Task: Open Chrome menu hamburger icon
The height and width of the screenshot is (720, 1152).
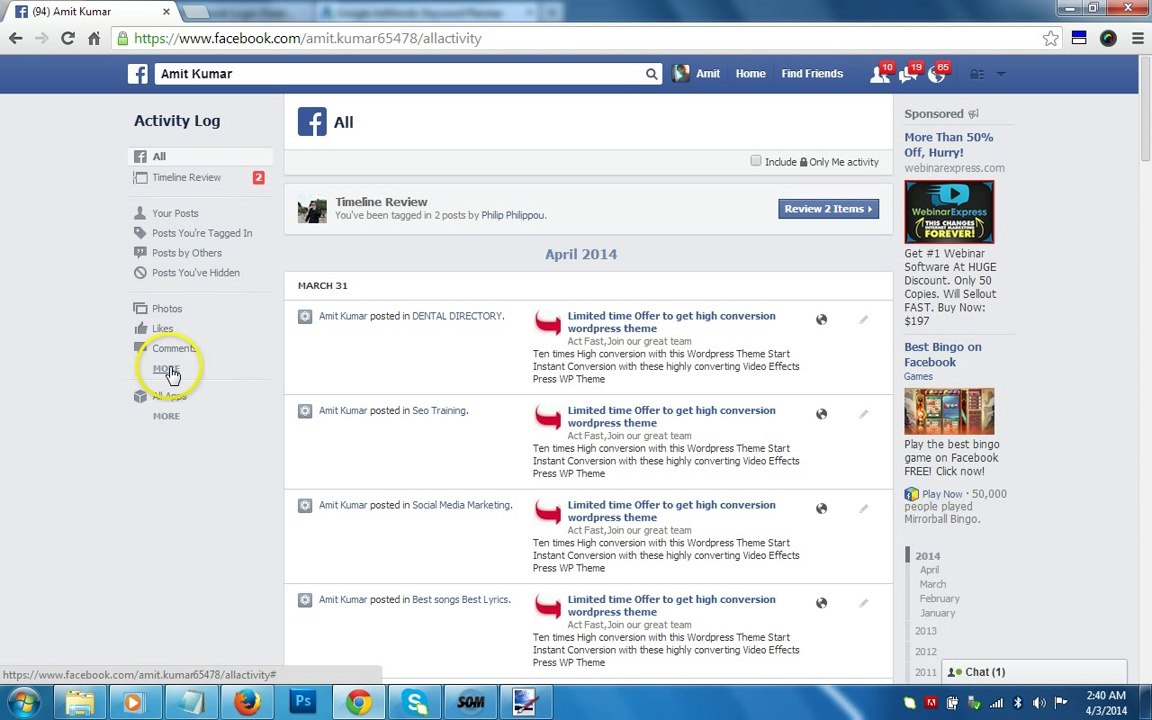Action: click(1137, 38)
